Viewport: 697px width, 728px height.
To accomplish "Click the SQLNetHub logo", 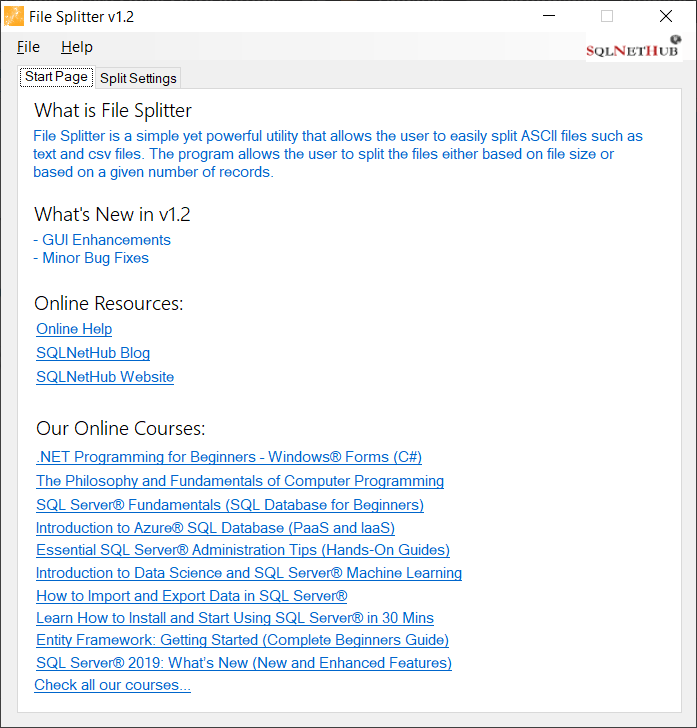I will [x=634, y=47].
